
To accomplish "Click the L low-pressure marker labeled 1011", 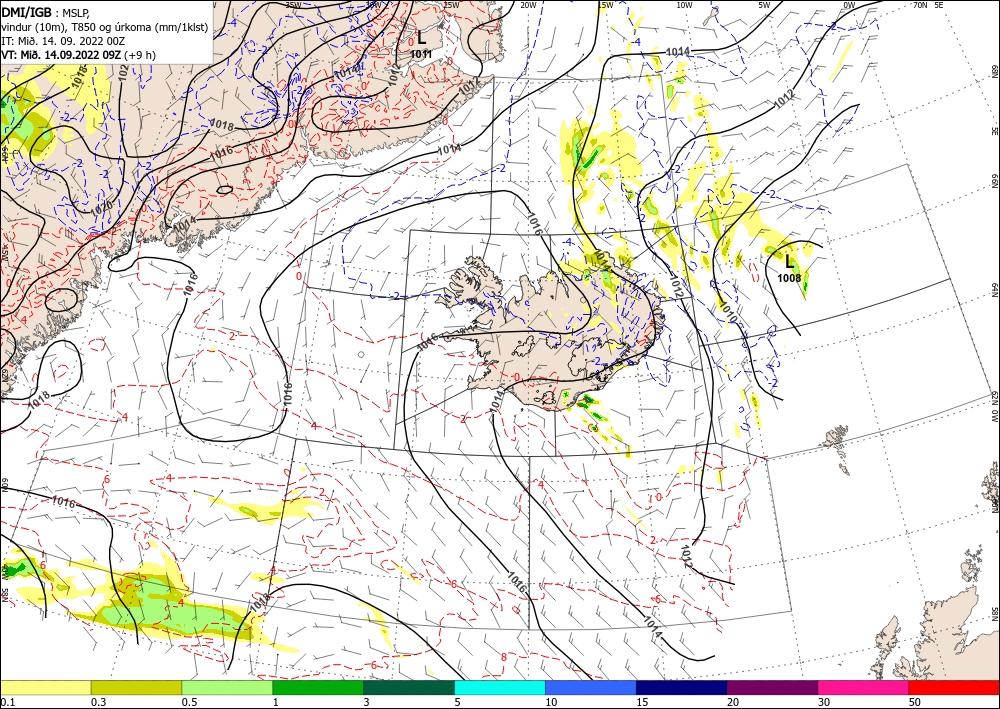I will pyautogui.click(x=421, y=37).
